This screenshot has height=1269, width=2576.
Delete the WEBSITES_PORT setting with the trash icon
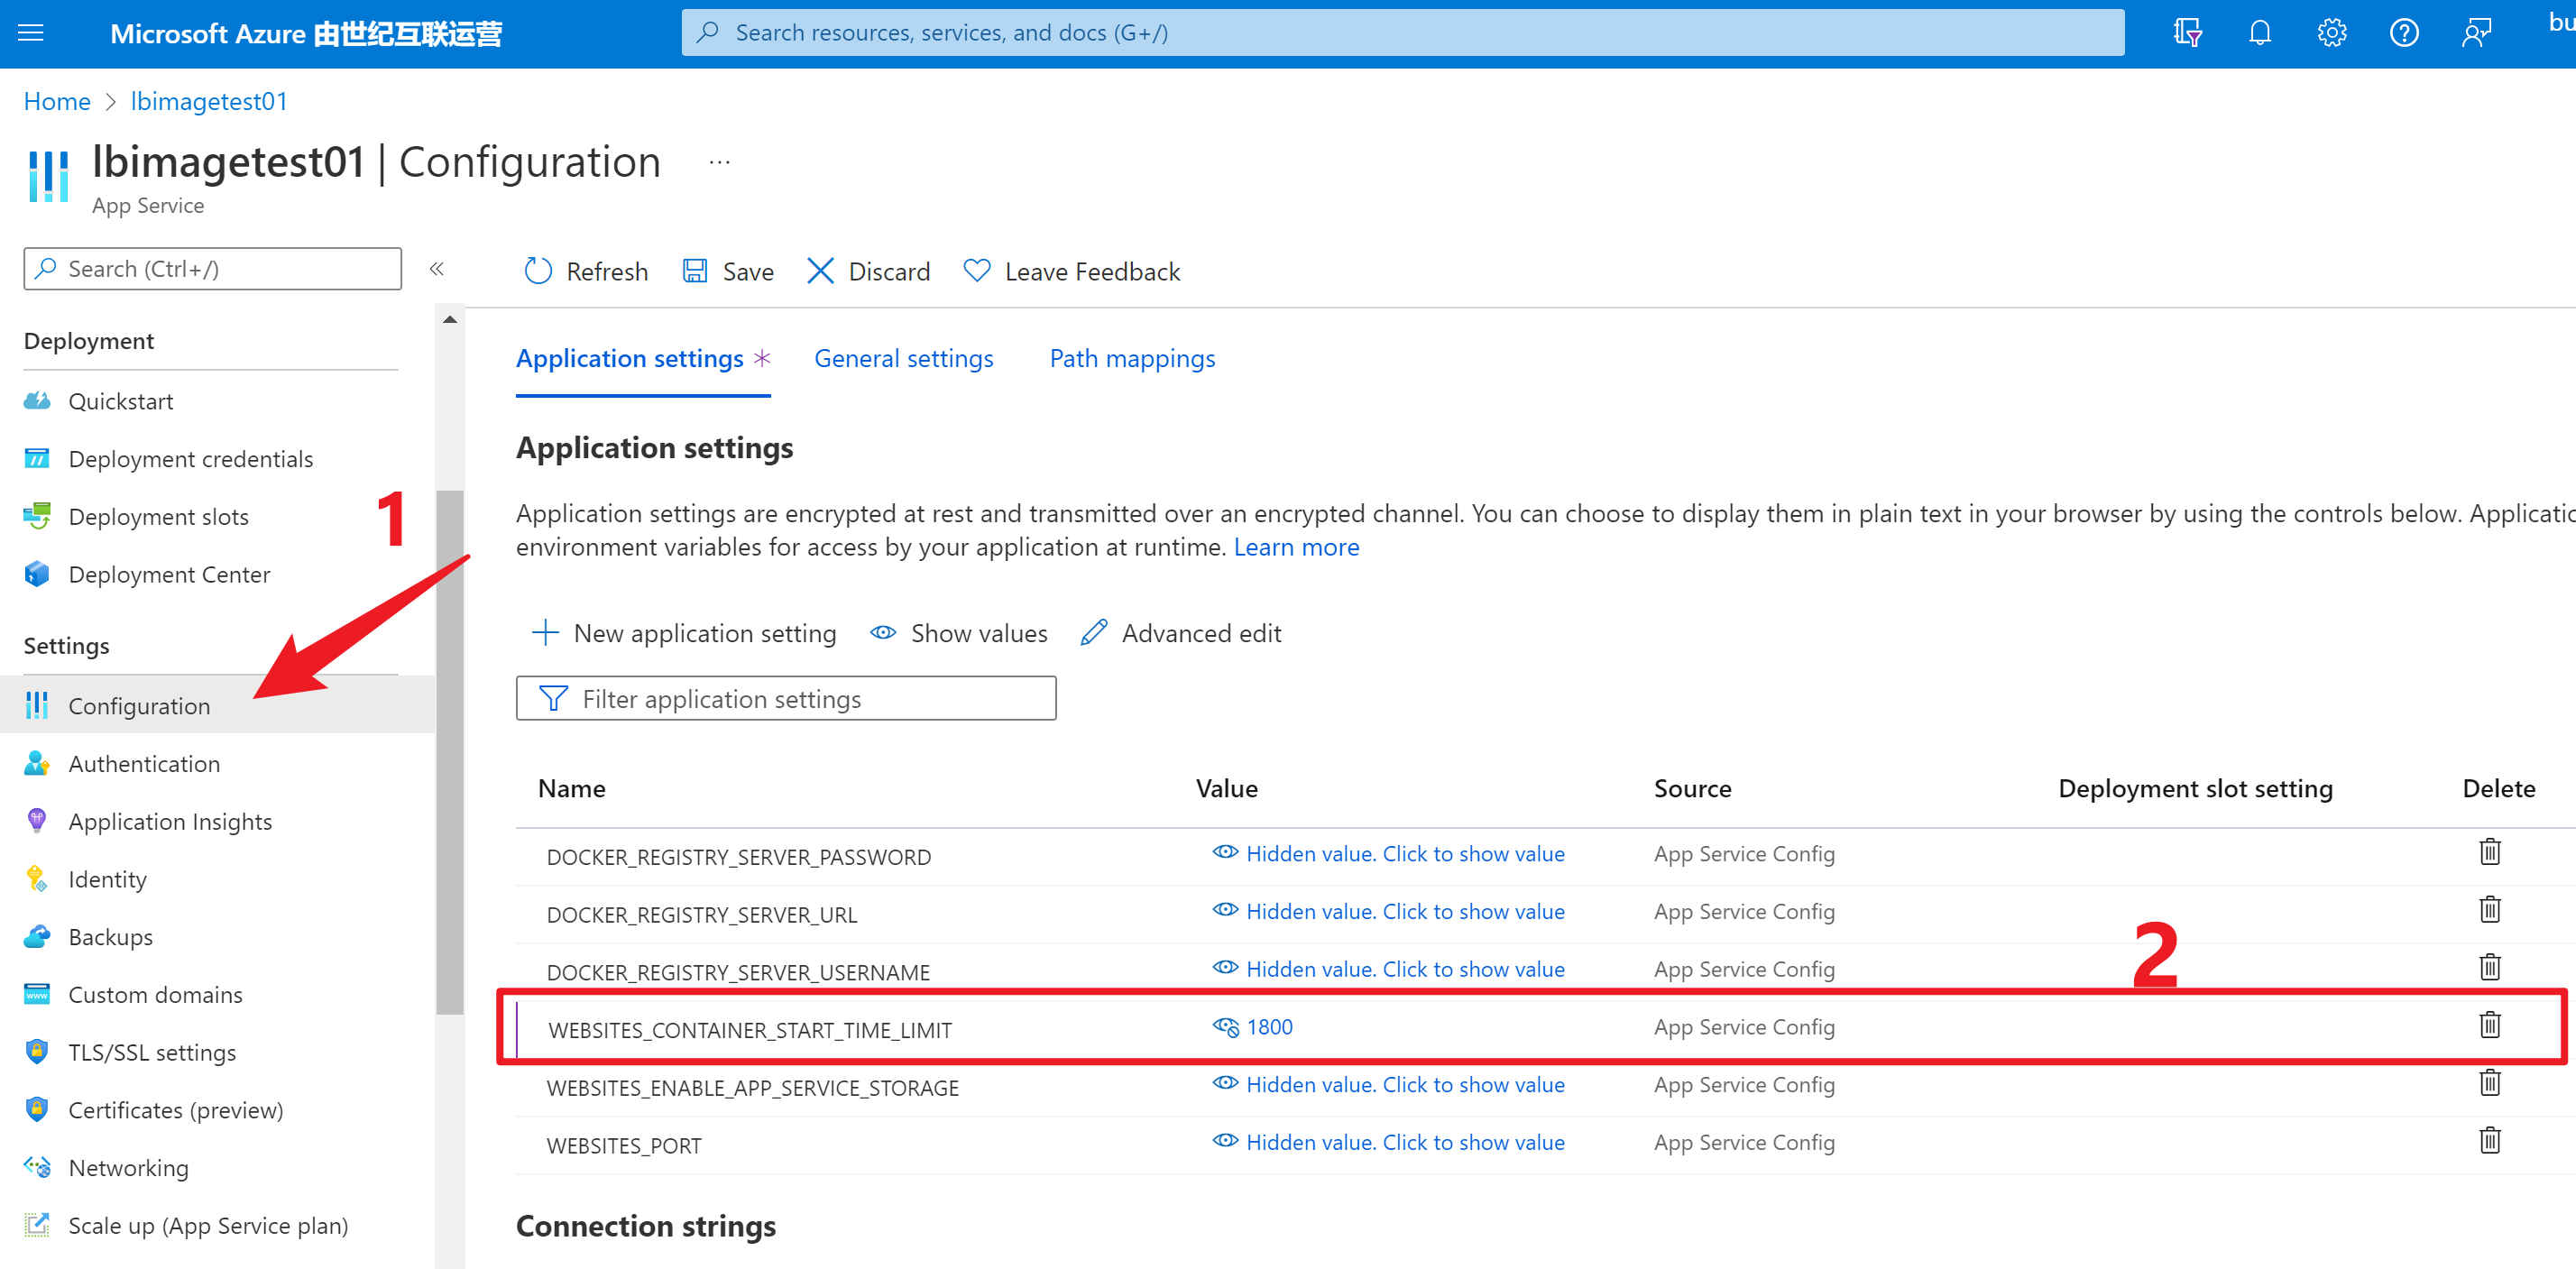tap(2489, 1141)
